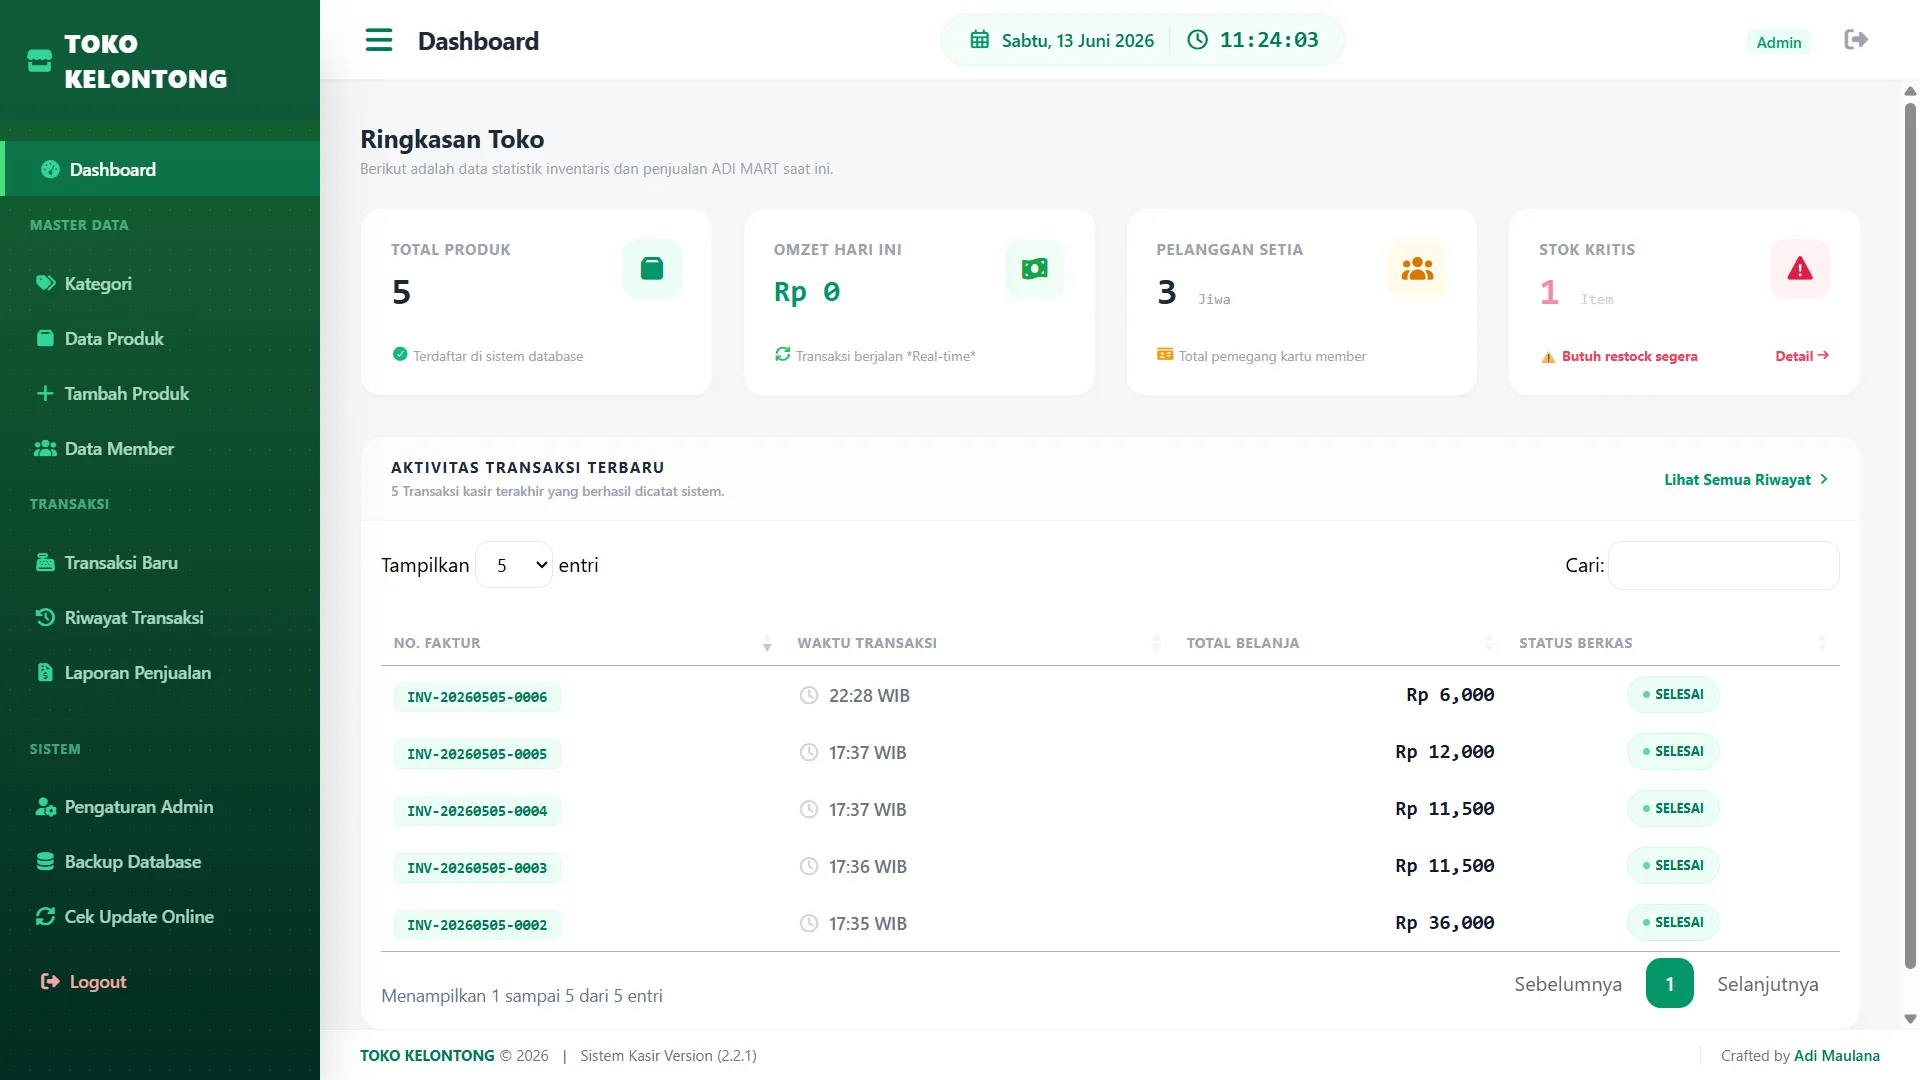Click the Pengaturan Admin user-gear icon

pyautogui.click(x=46, y=806)
